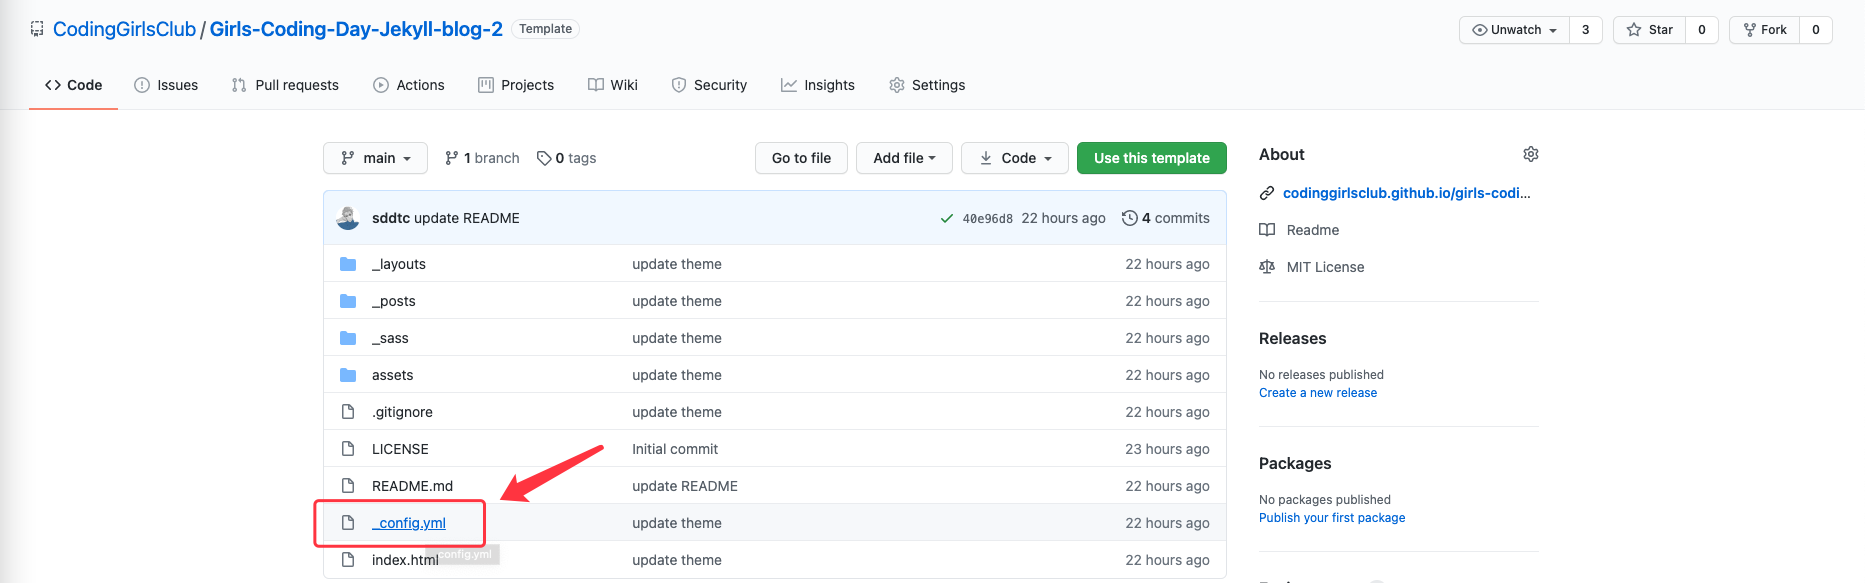
Task: Open the assets folder
Action: pos(392,375)
